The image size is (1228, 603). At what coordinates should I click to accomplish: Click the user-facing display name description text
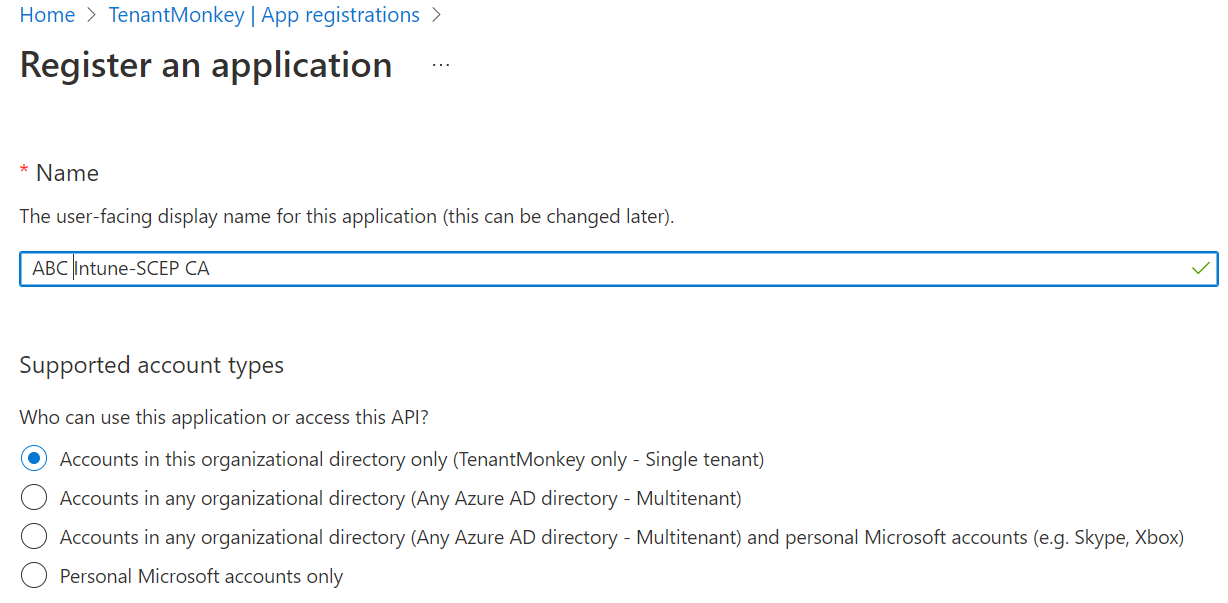click(346, 216)
